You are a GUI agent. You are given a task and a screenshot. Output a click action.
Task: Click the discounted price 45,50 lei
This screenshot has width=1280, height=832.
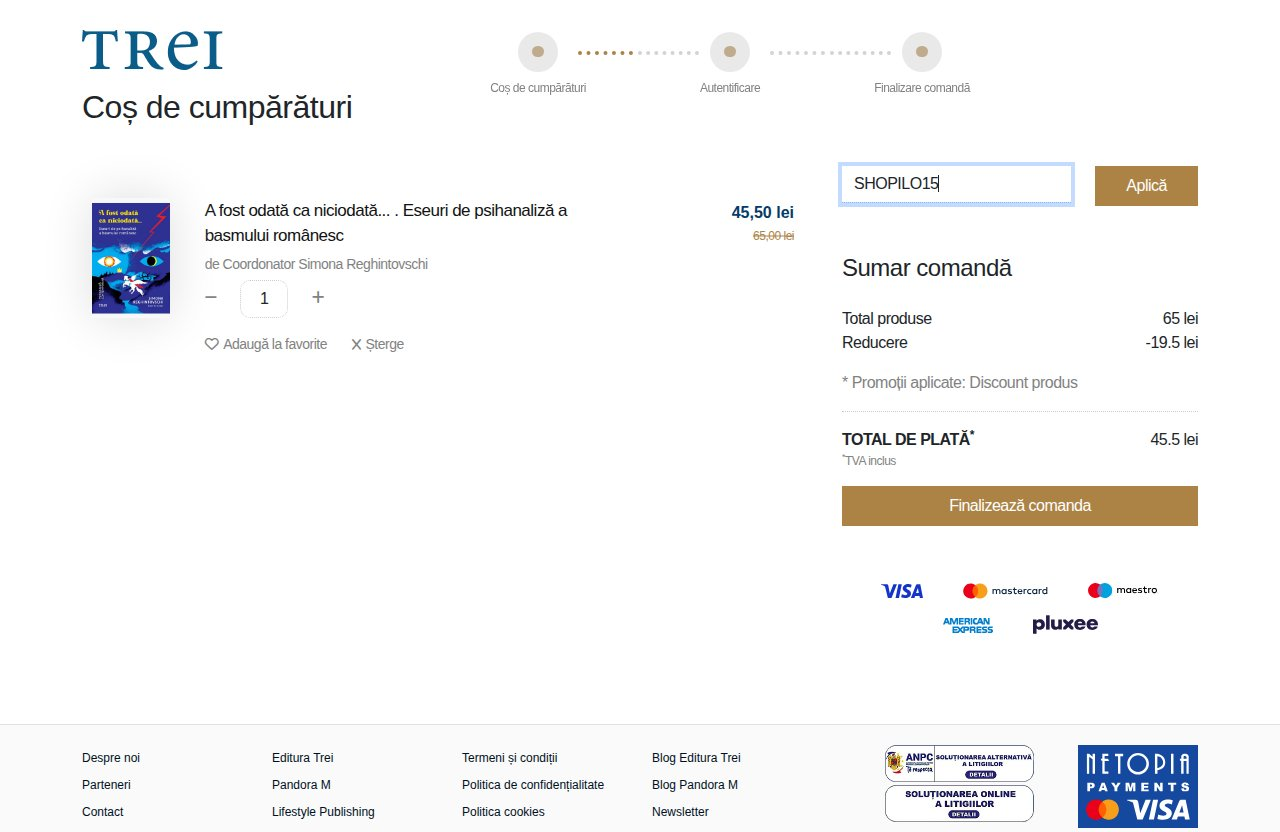click(x=763, y=212)
